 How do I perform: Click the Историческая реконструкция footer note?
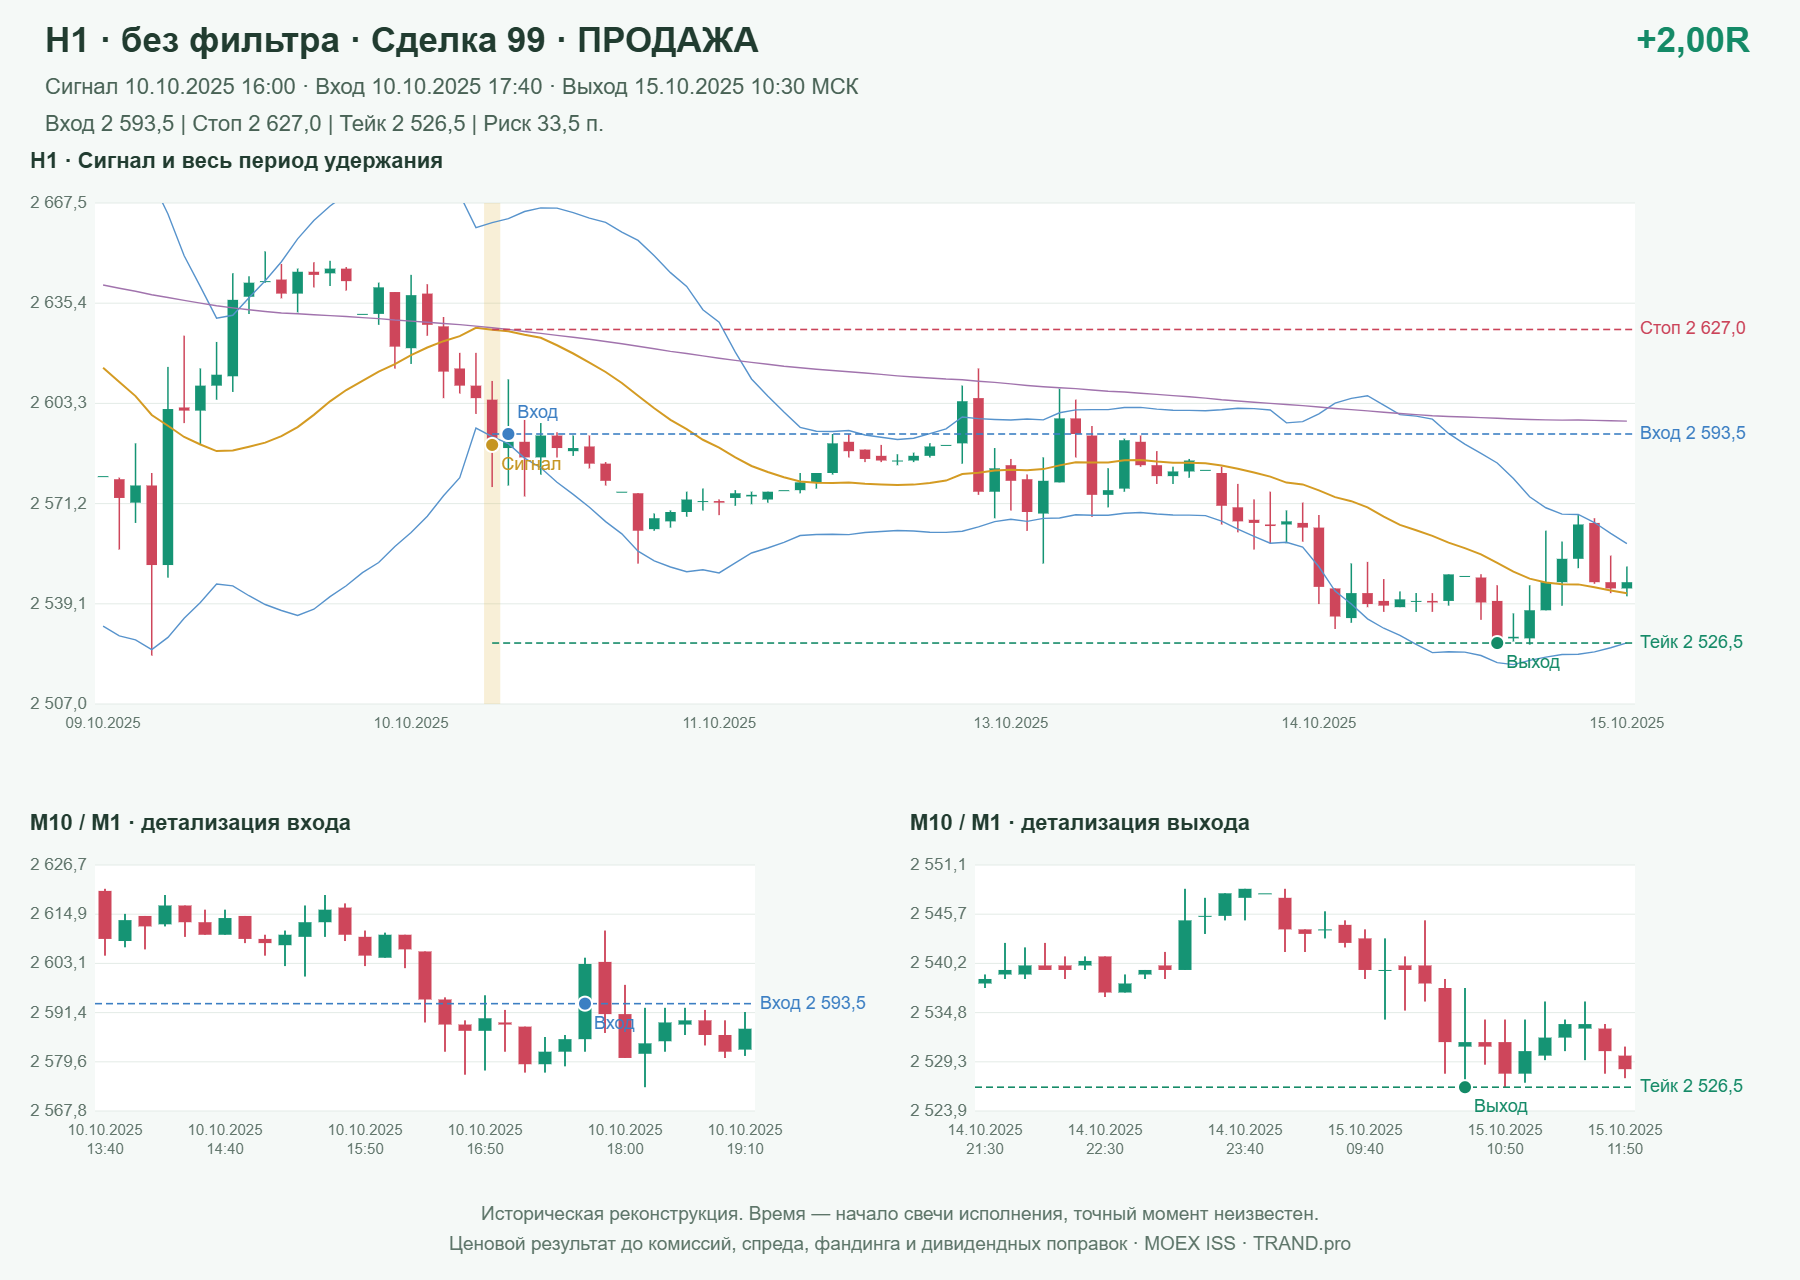click(x=900, y=1214)
